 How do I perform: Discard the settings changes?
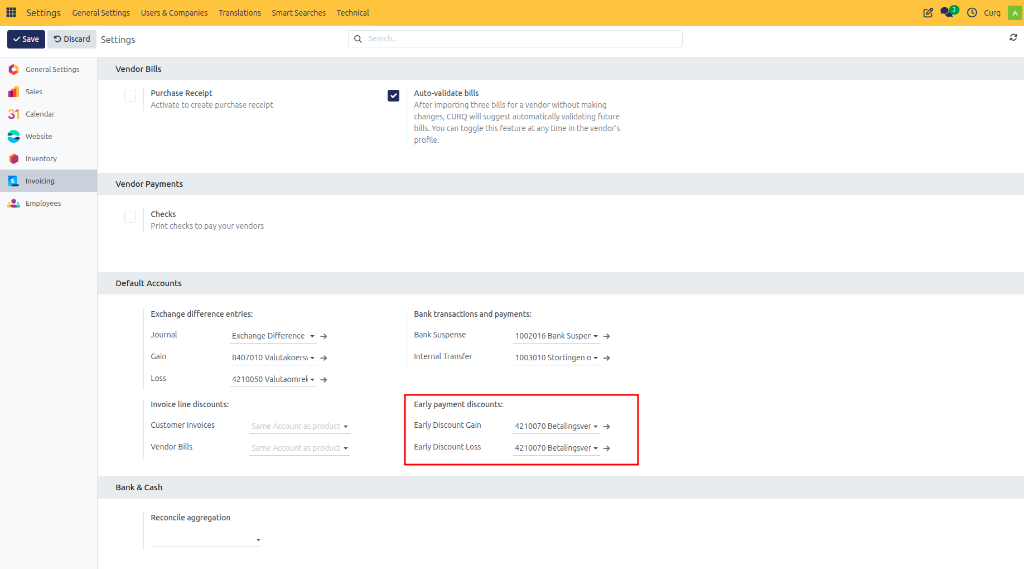[72, 39]
